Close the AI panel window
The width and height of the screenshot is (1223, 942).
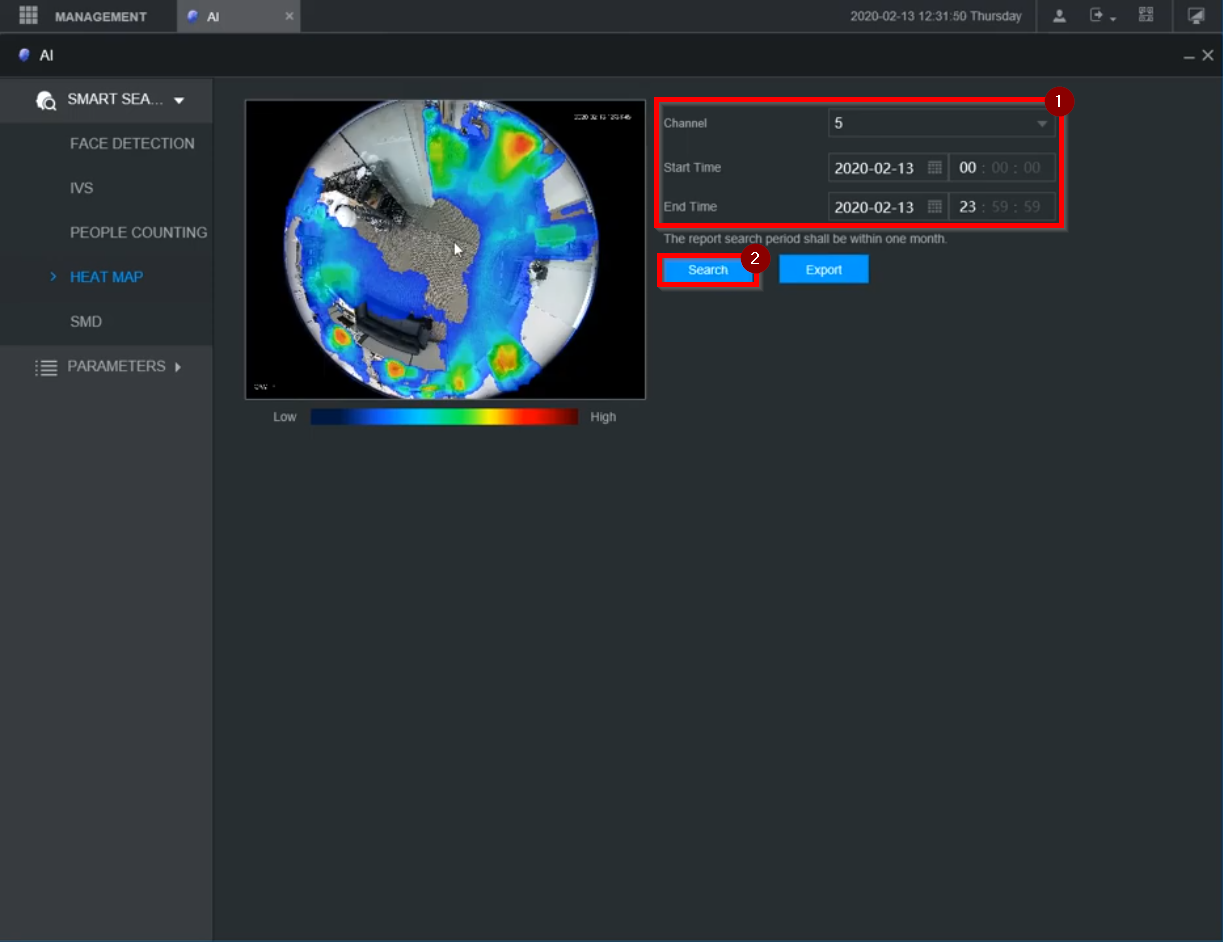pos(1208,56)
